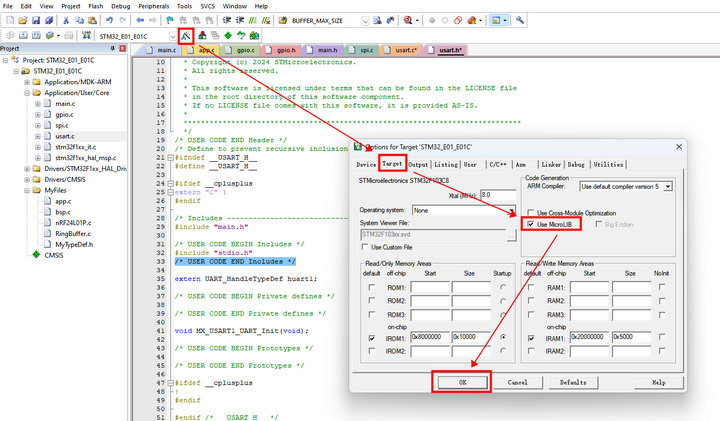Image resolution: width=720 pixels, height=421 pixels.
Task: Click the New file toolbar icon
Action: [8, 20]
